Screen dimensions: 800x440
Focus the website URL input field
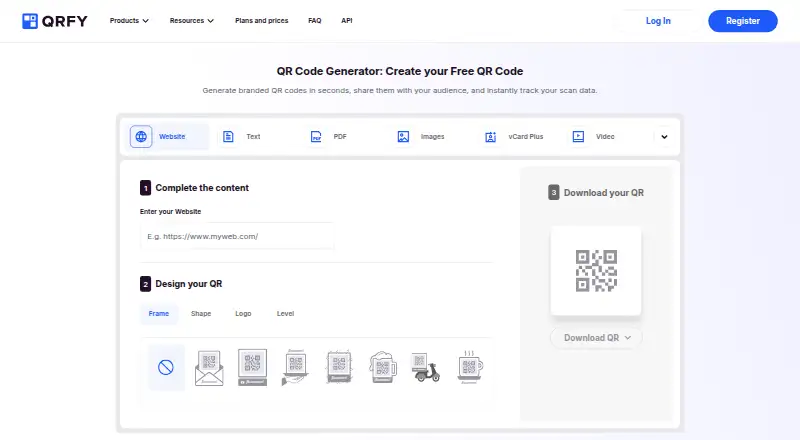pos(237,236)
